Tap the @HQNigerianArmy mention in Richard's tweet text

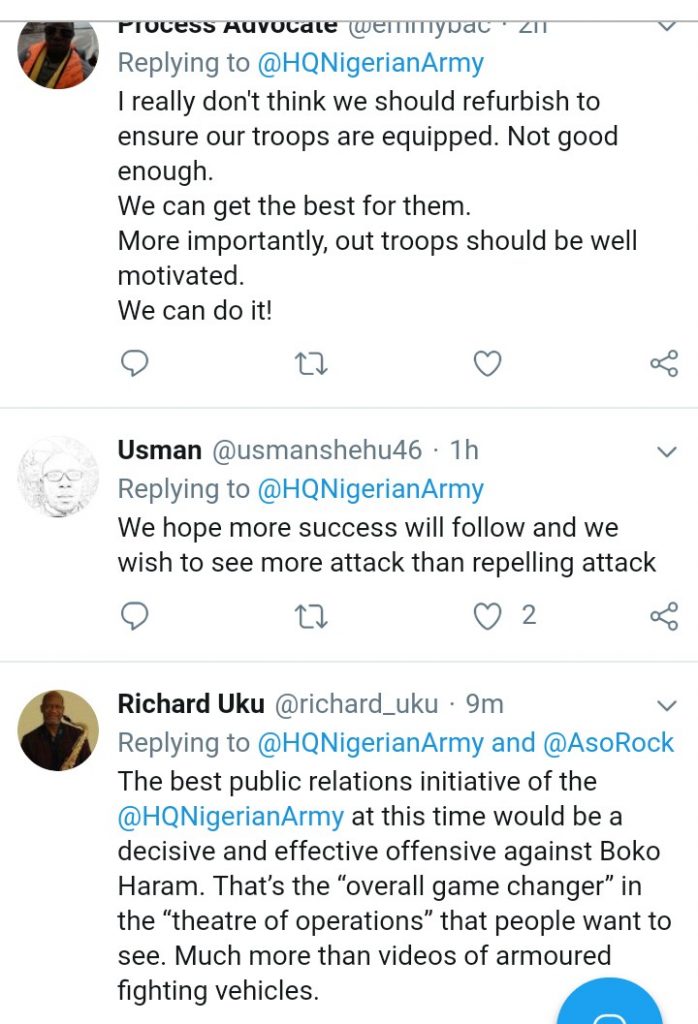point(231,816)
